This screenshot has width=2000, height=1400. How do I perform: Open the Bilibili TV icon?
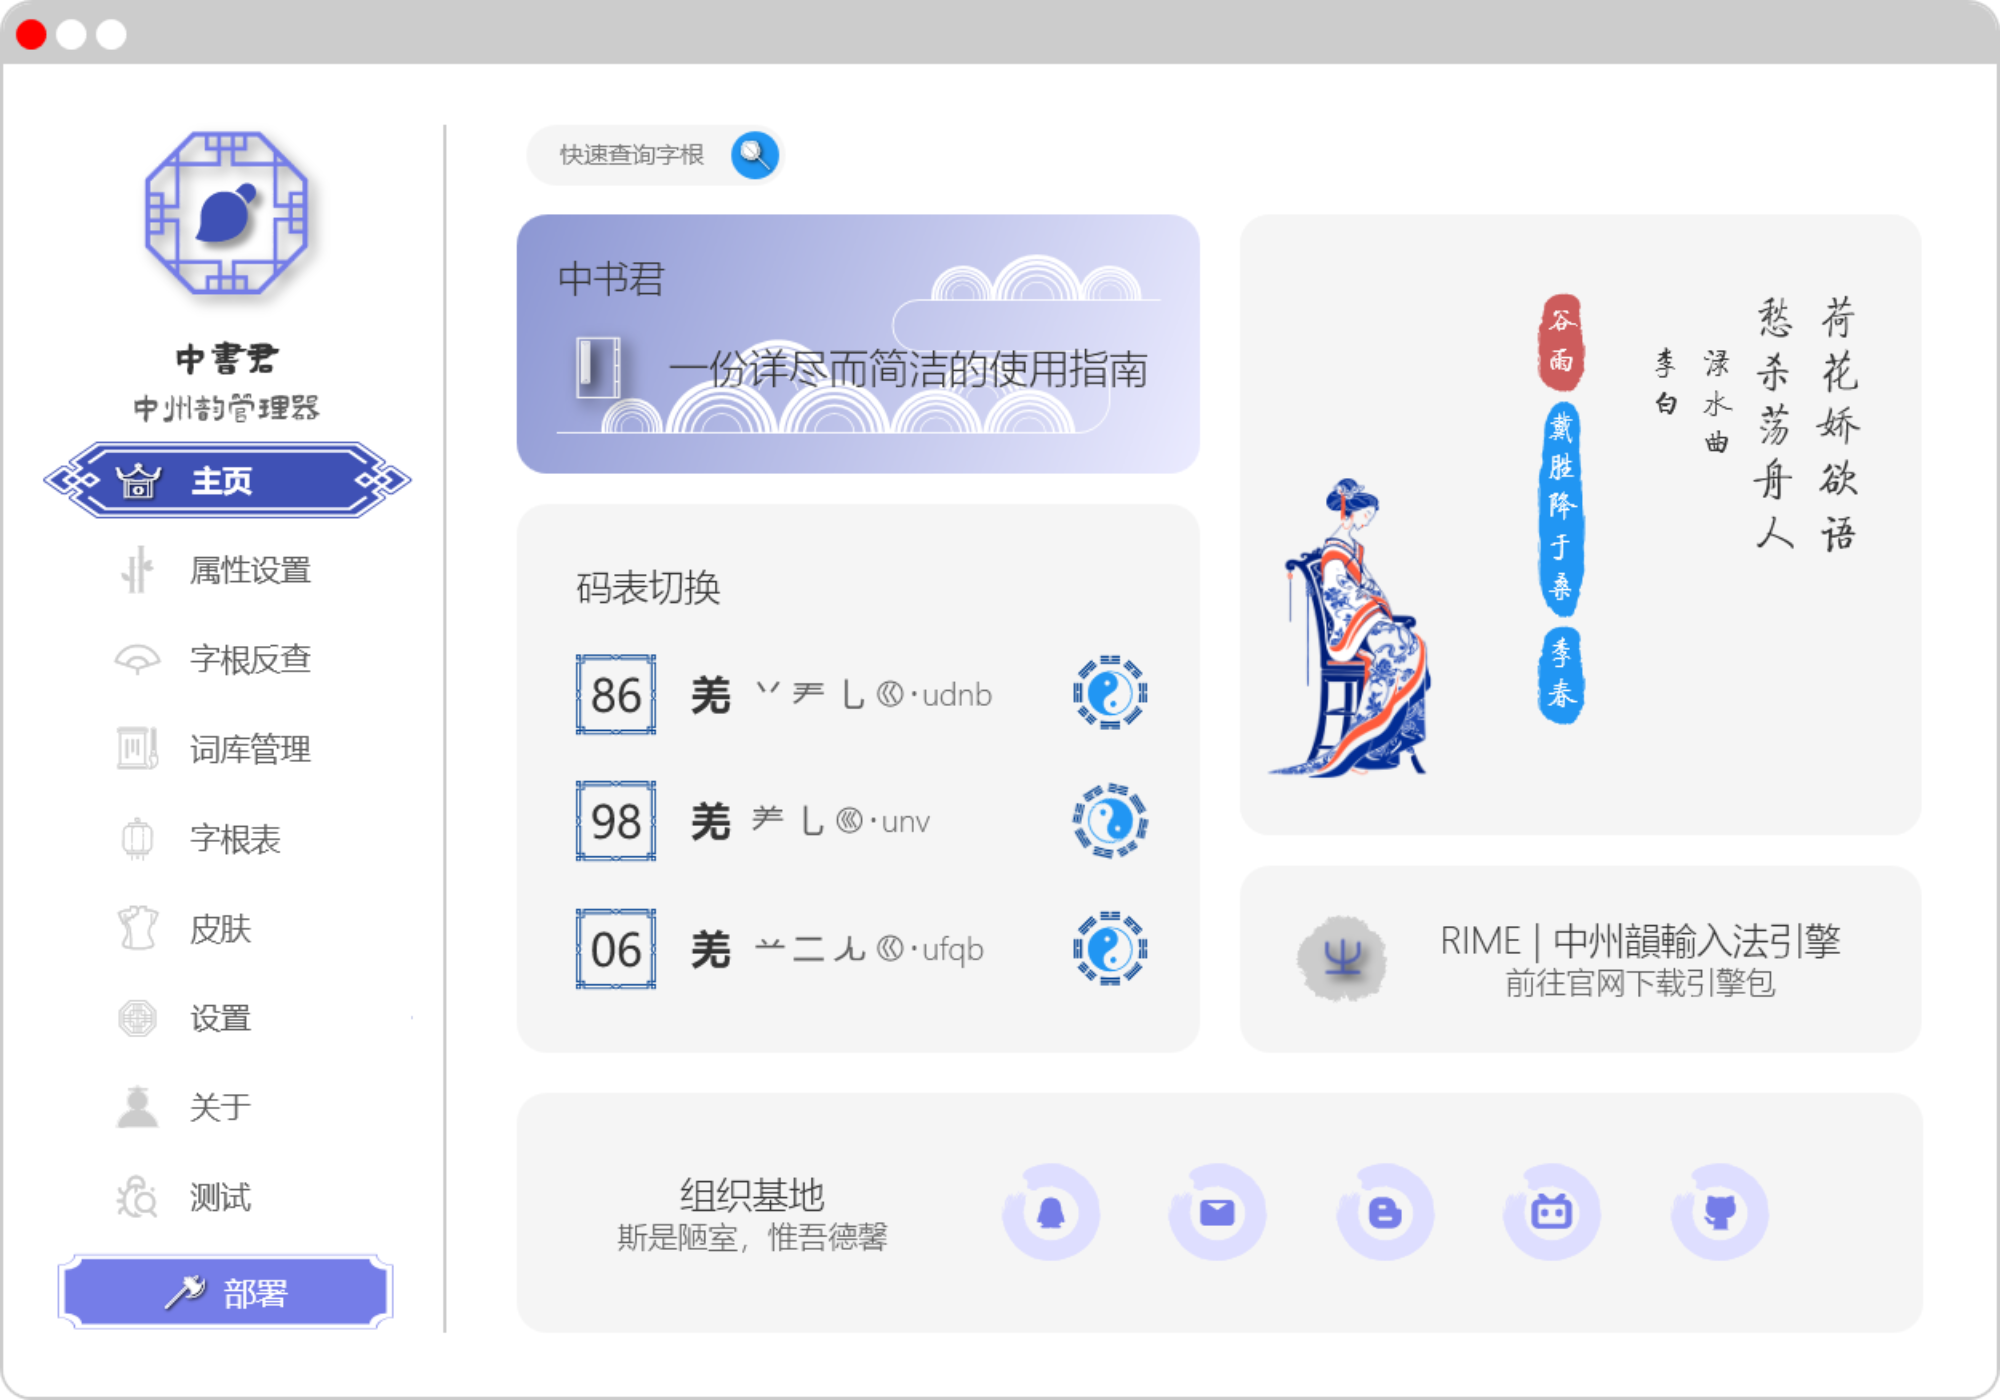[x=1551, y=1212]
